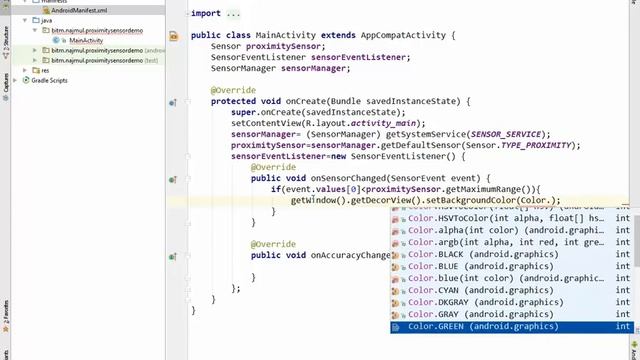Screen dimensions: 640x360
Task: Click the override gutter marker next to onSensorChanged
Action: point(173,180)
